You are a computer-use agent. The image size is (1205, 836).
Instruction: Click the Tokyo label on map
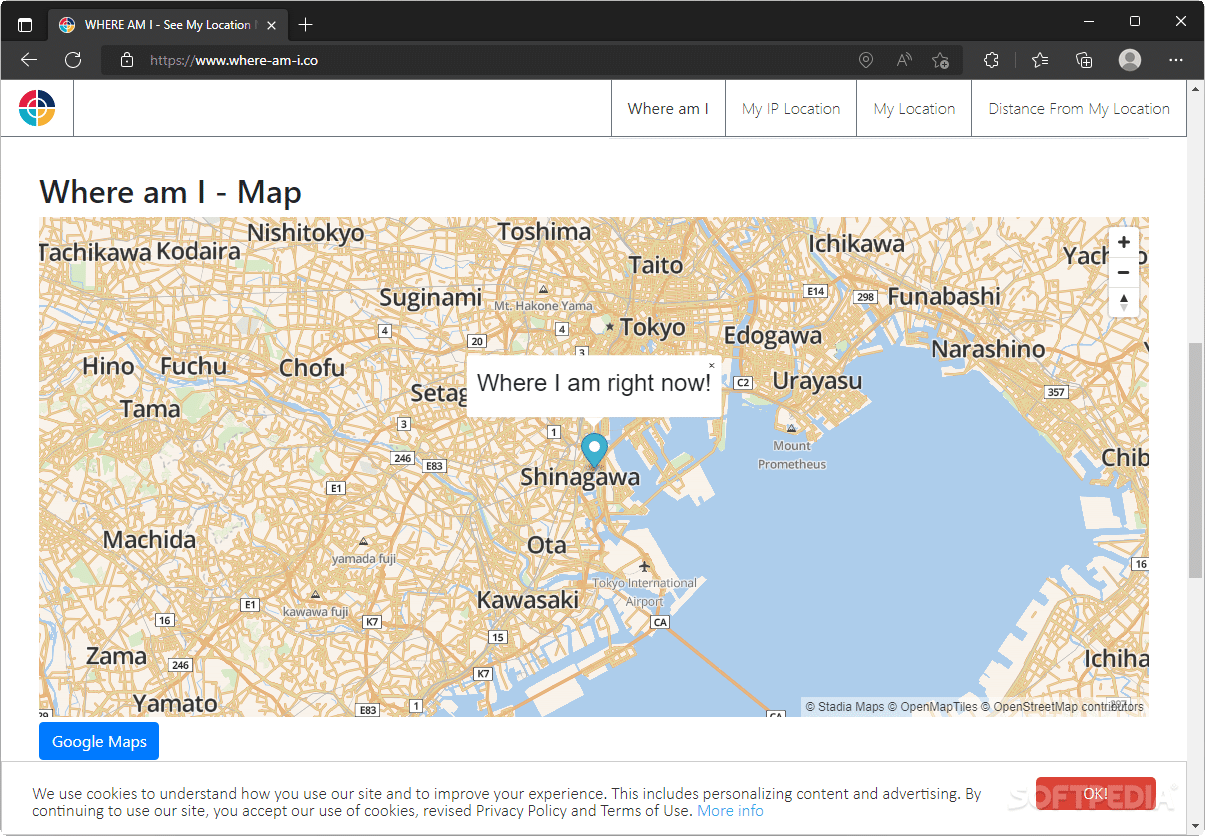tap(653, 327)
